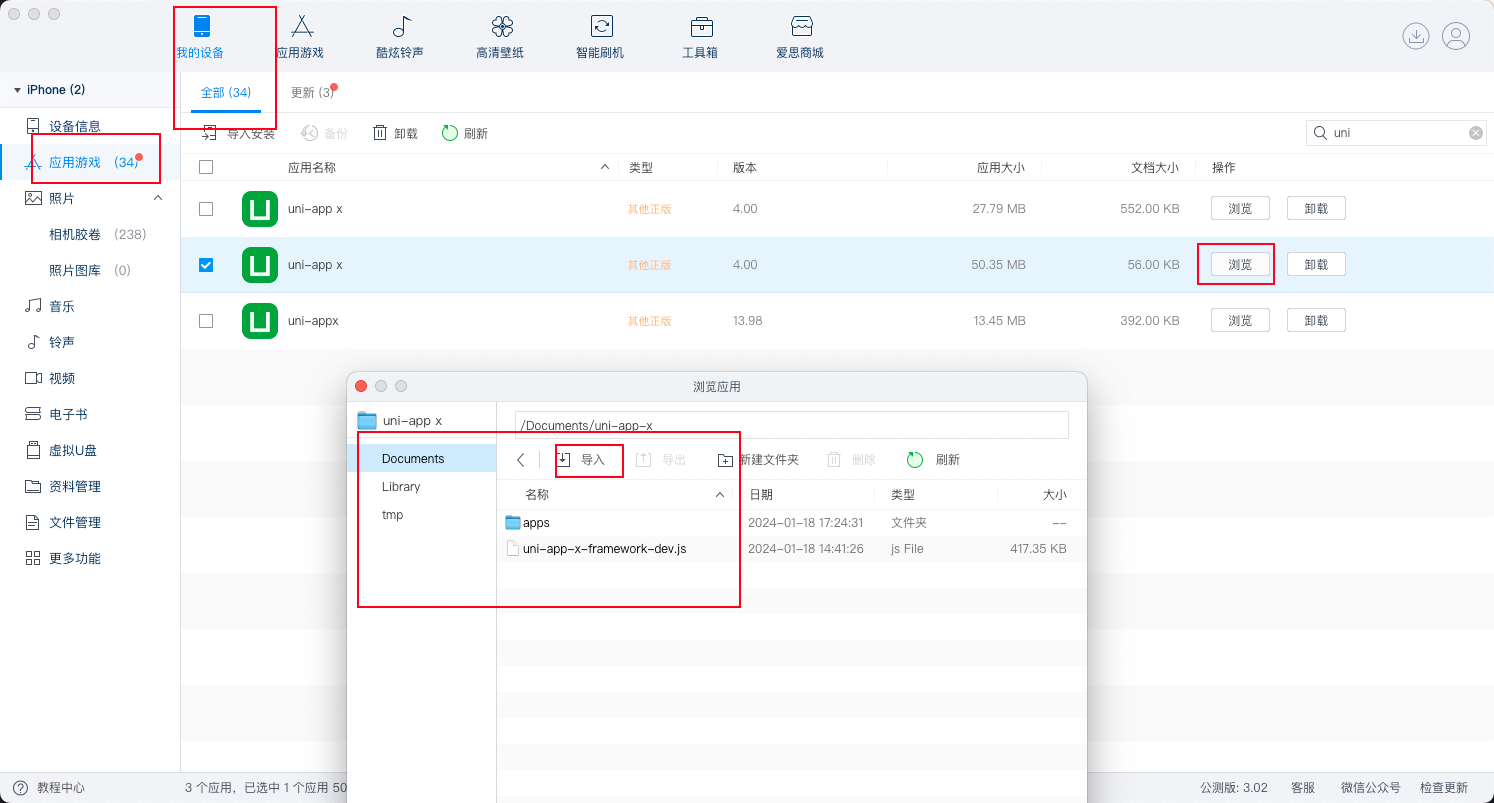Sort the apps by 应用名称 column arrow
Viewport: 1494px width, 803px height.
pos(604,168)
